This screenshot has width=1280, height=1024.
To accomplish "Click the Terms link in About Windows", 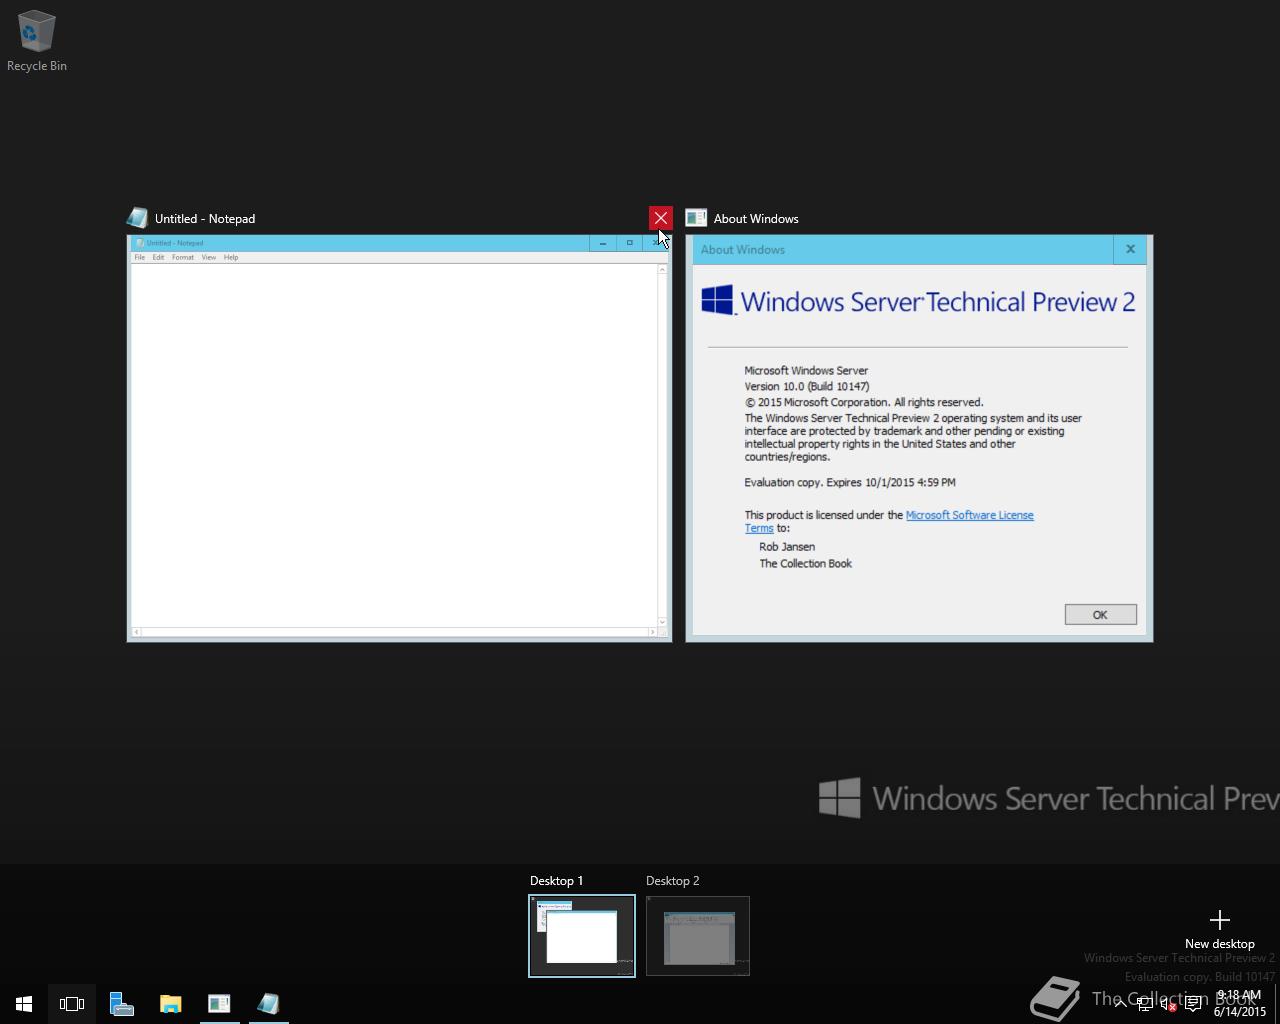I will [x=758, y=528].
